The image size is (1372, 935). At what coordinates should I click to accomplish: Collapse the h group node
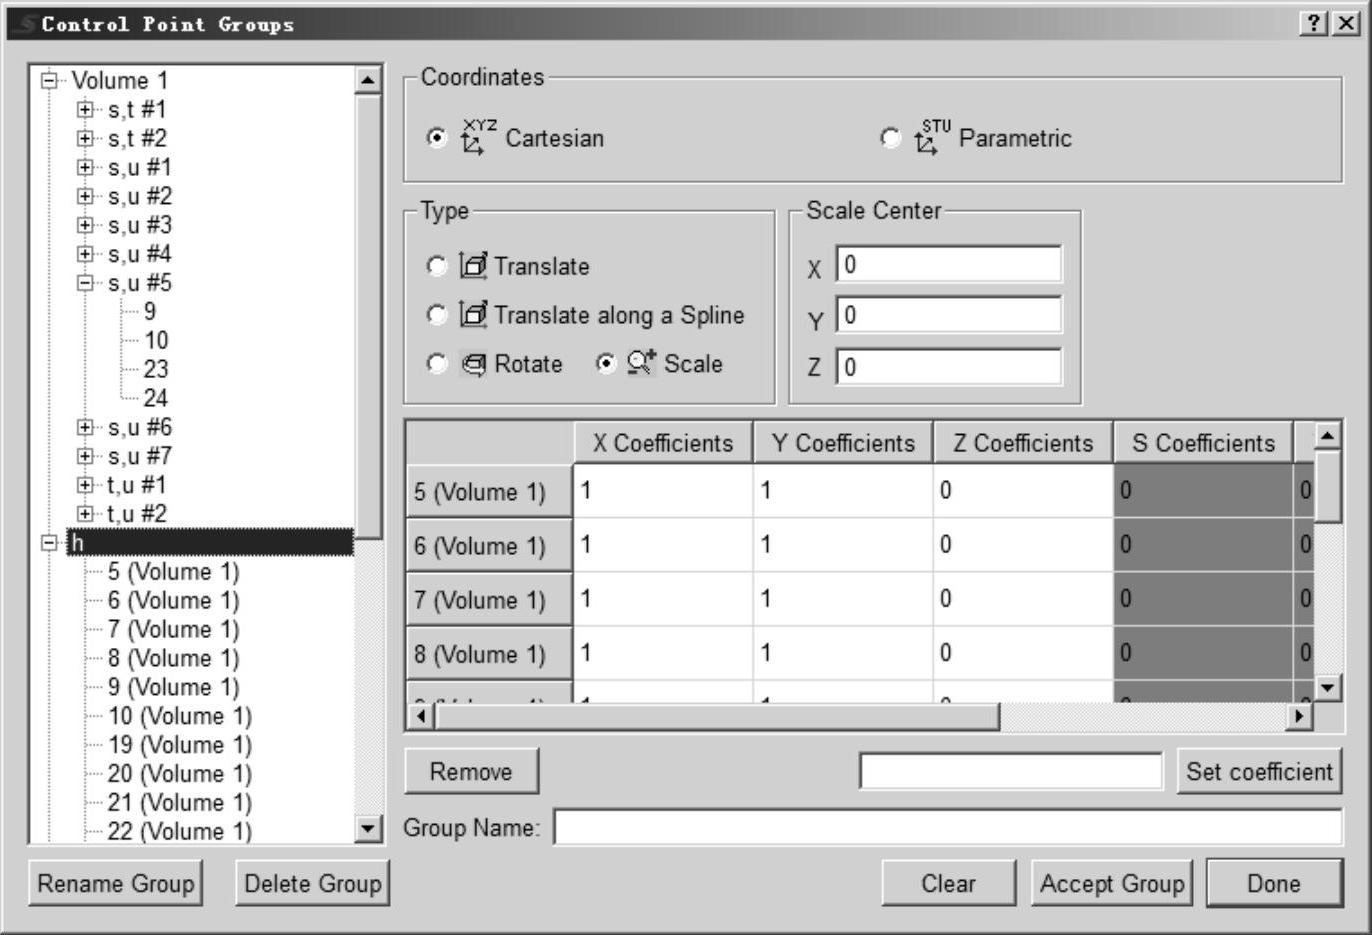click(49, 544)
